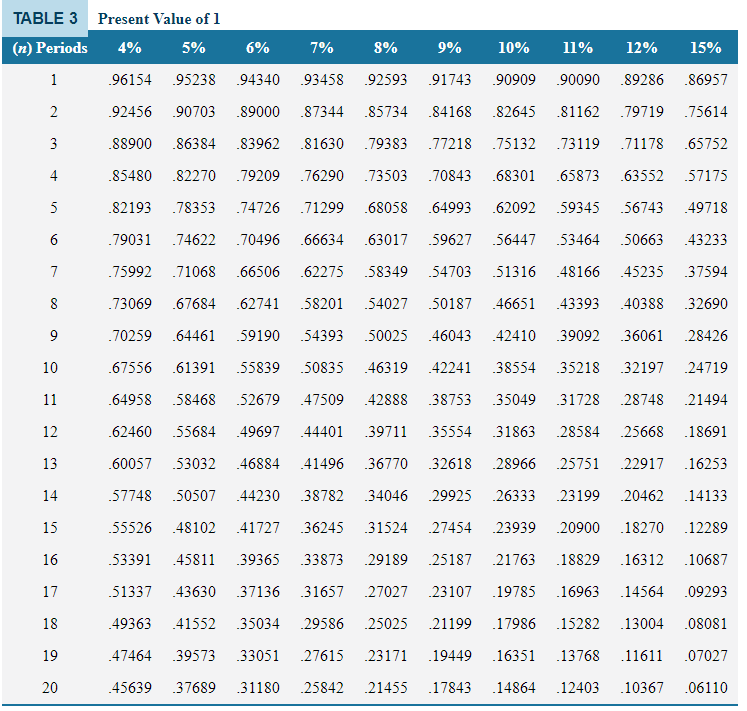Click the cell showing .31524
Image resolution: width=747 pixels, height=711 pixels.
pos(385,528)
